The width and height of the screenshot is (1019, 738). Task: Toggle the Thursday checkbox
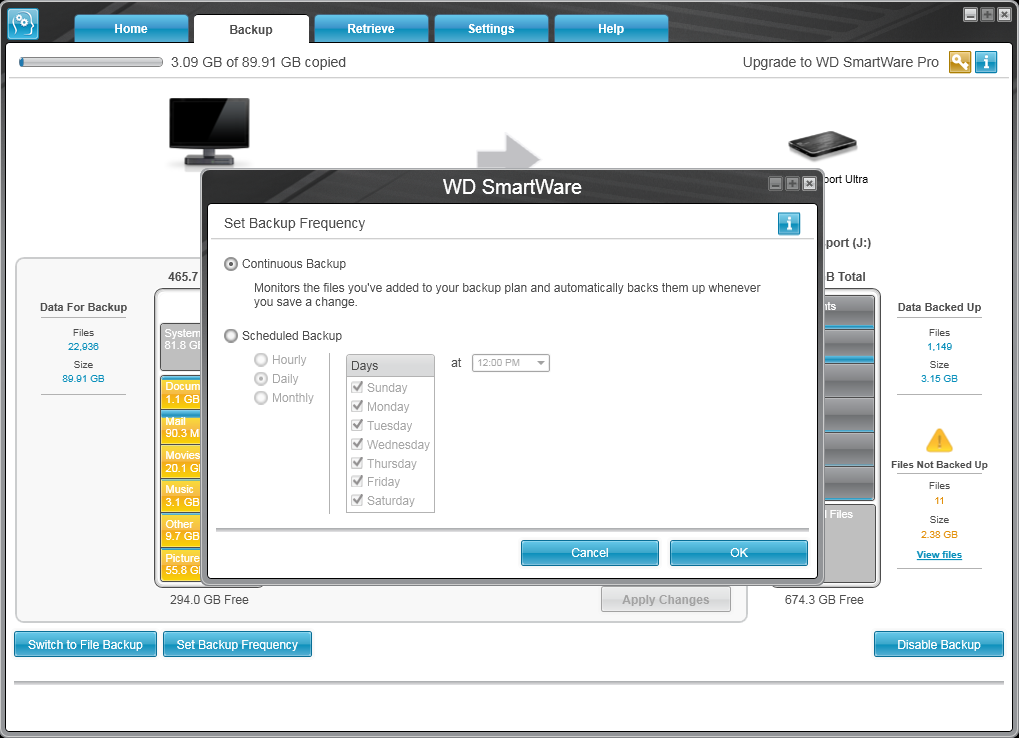click(x=357, y=463)
